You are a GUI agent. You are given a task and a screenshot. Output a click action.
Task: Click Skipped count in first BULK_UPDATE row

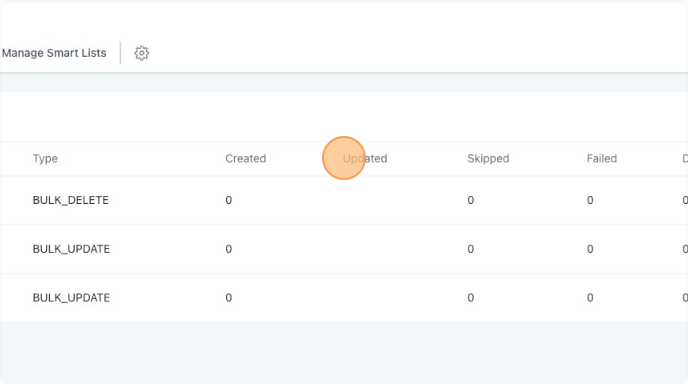pos(470,249)
